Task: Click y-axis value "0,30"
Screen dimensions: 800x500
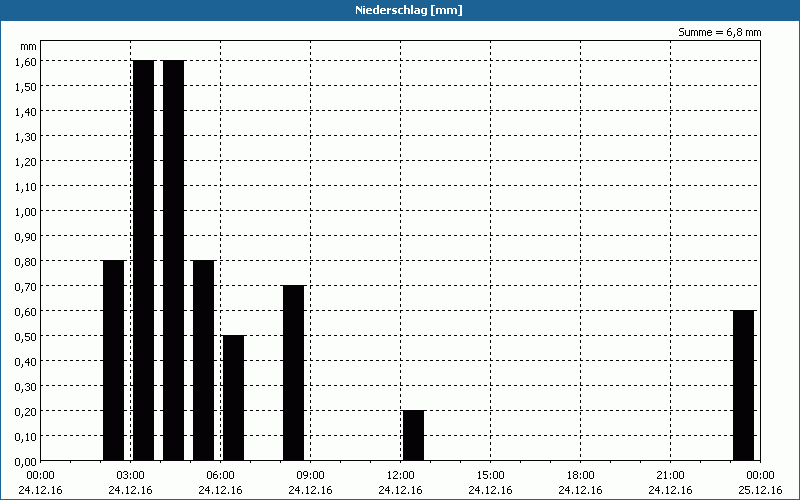Action: [26, 386]
